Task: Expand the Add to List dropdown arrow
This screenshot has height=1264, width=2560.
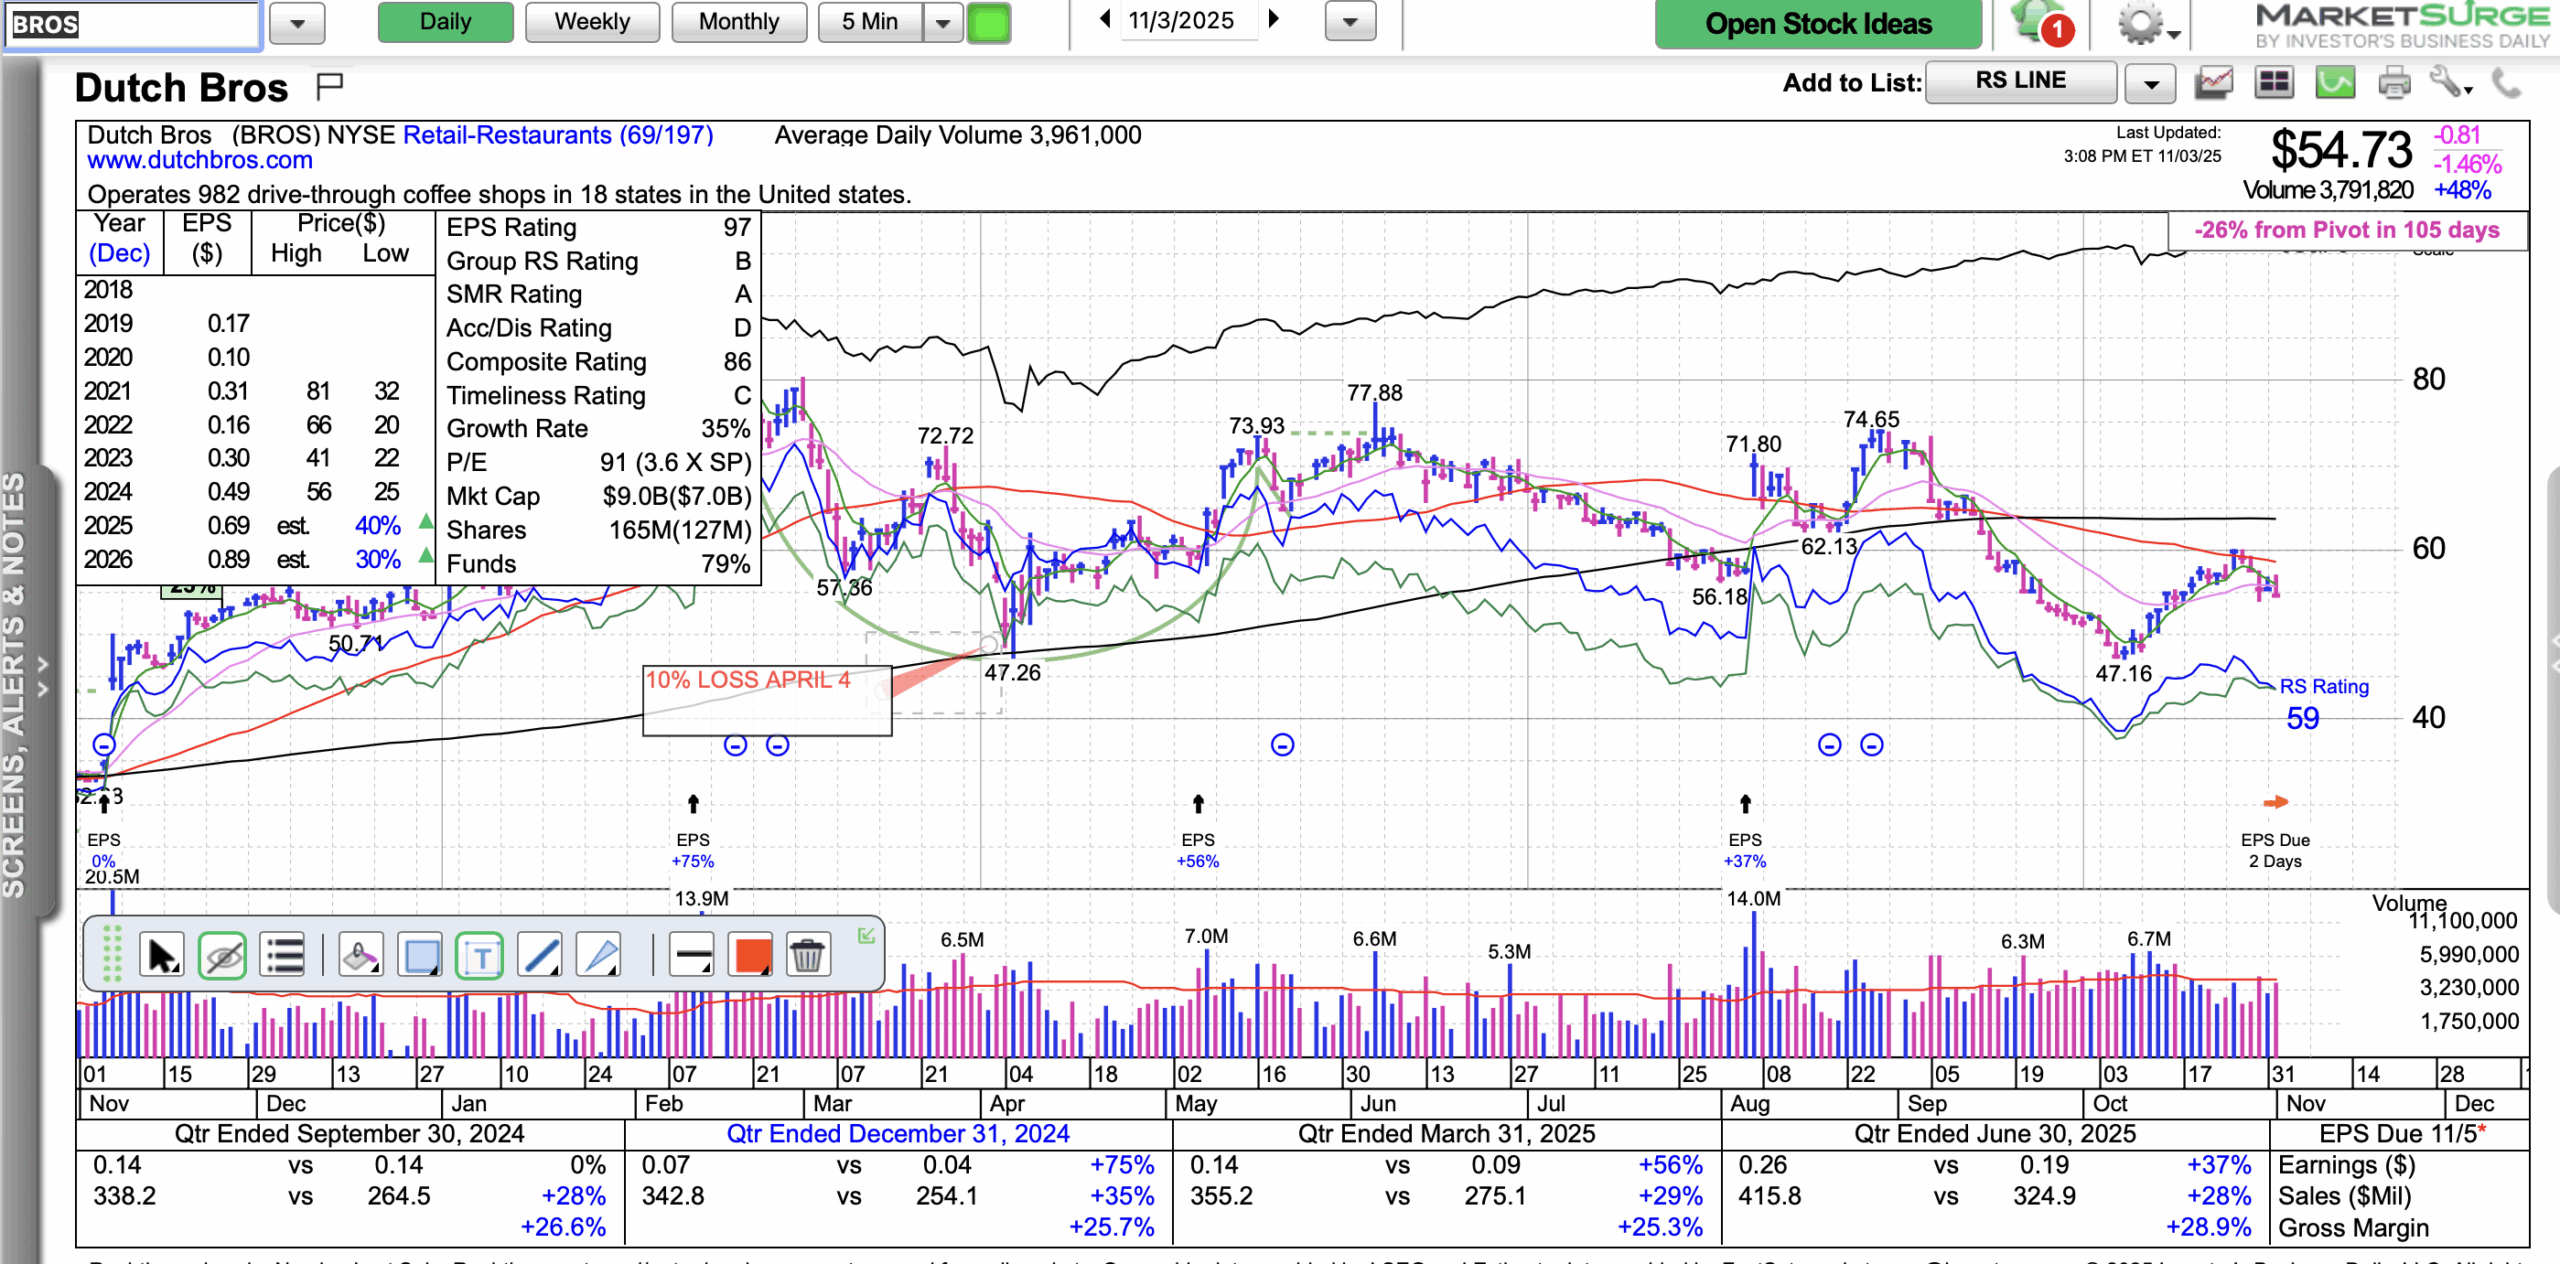Action: click(x=2150, y=84)
